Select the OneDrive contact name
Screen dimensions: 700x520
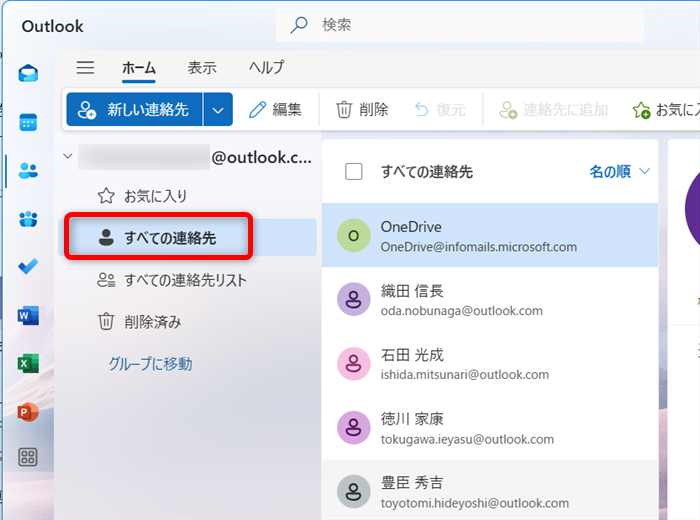(x=411, y=227)
